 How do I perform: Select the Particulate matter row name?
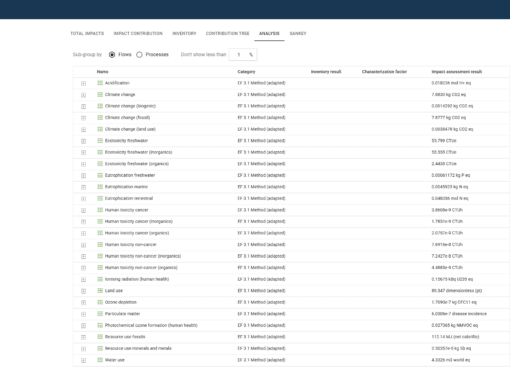click(x=122, y=314)
